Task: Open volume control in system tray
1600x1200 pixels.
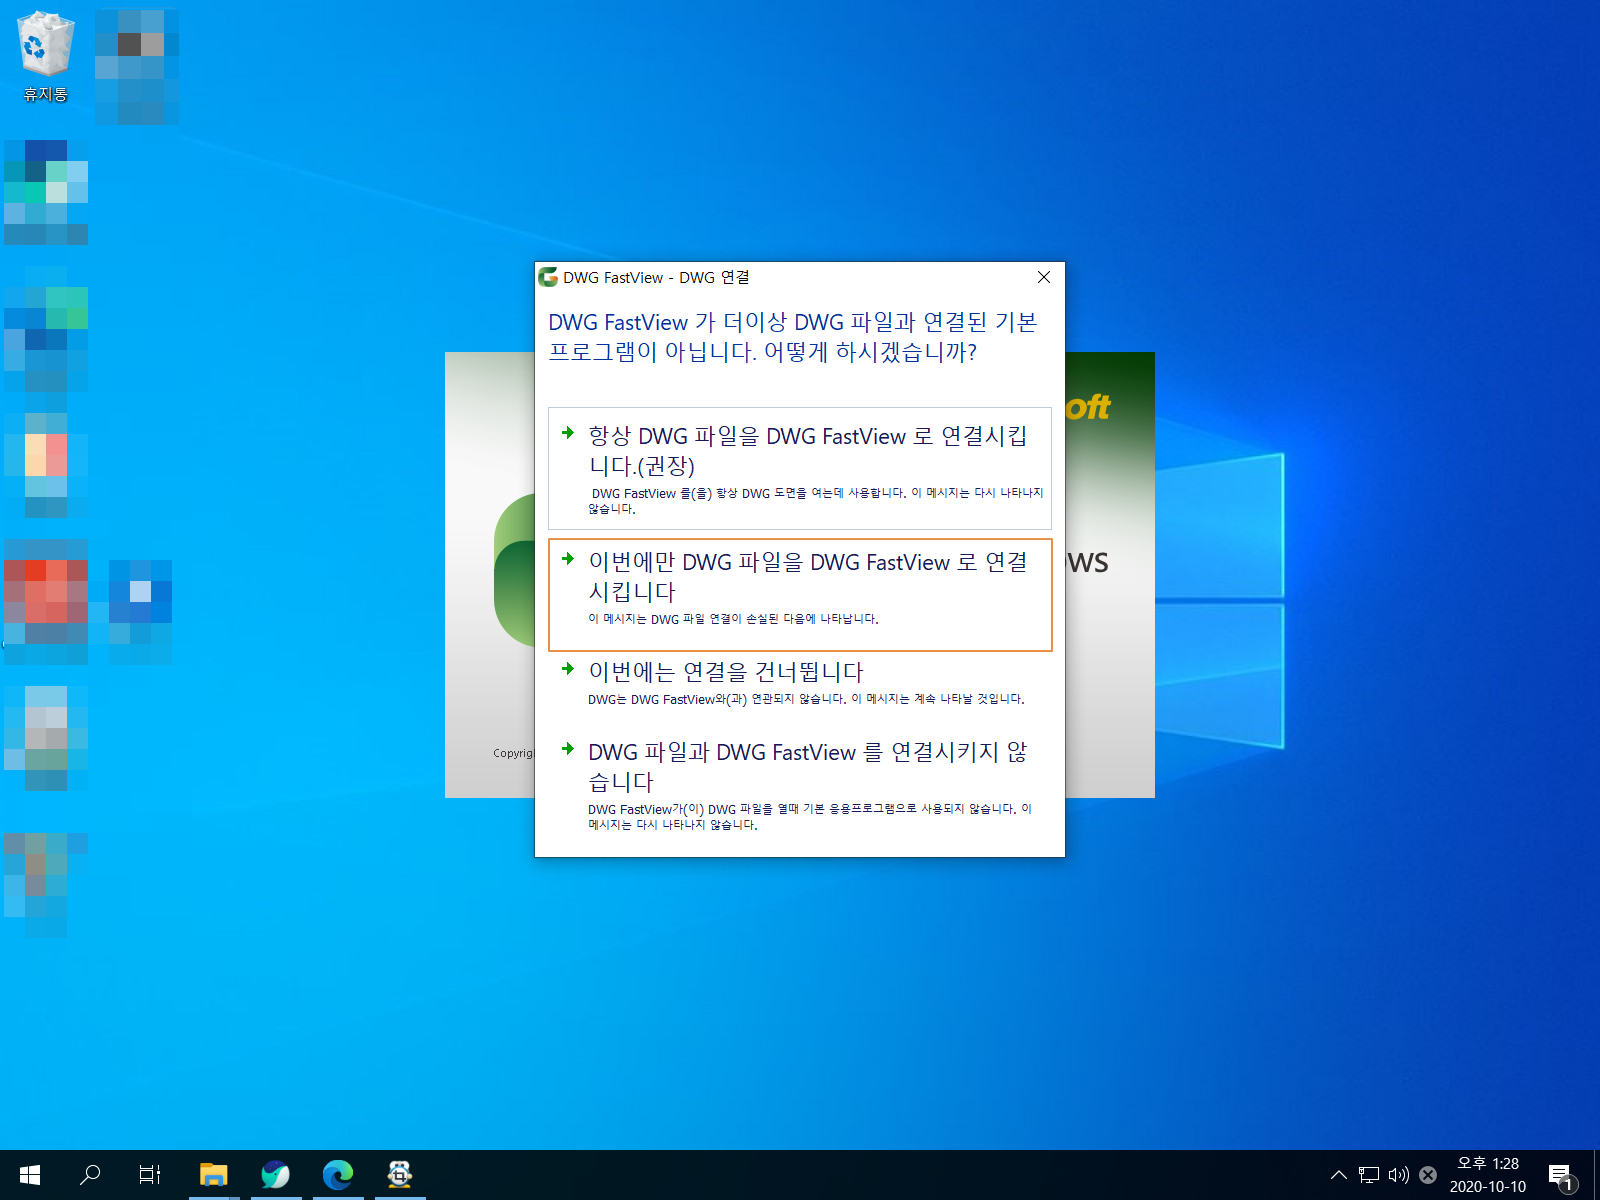Action: 1398,1175
